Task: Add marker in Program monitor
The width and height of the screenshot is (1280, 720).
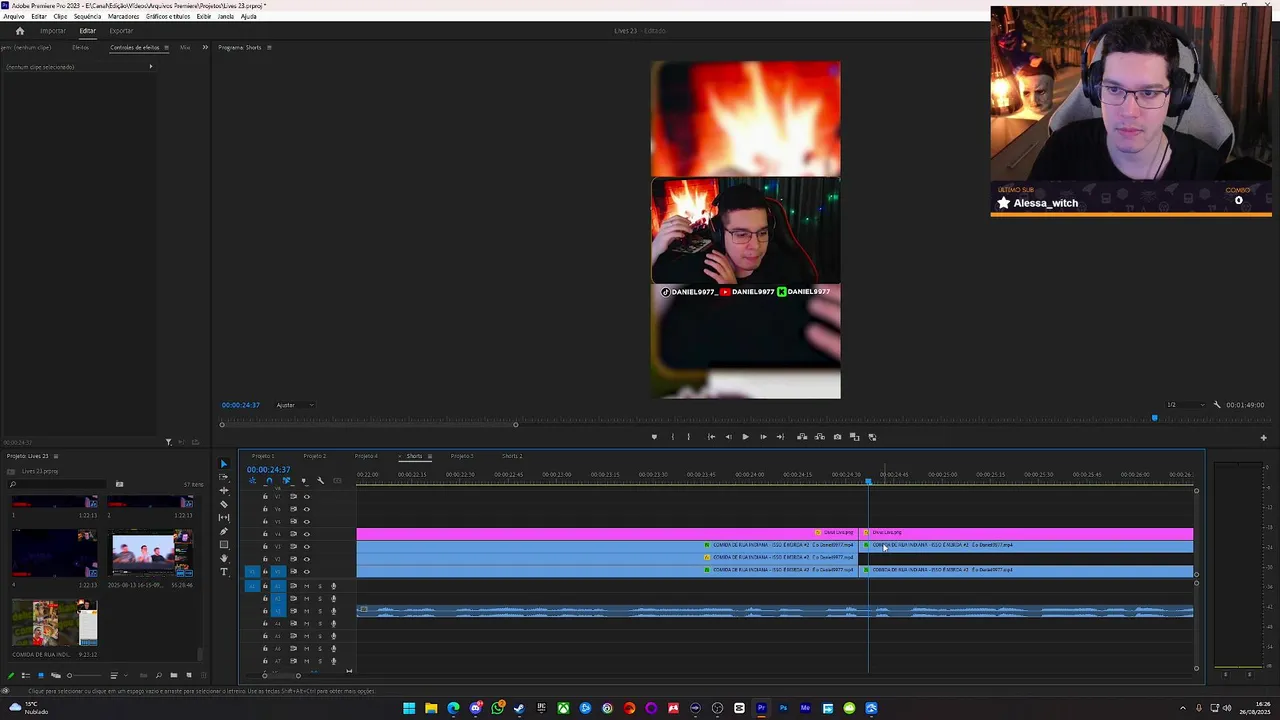Action: pos(654,437)
